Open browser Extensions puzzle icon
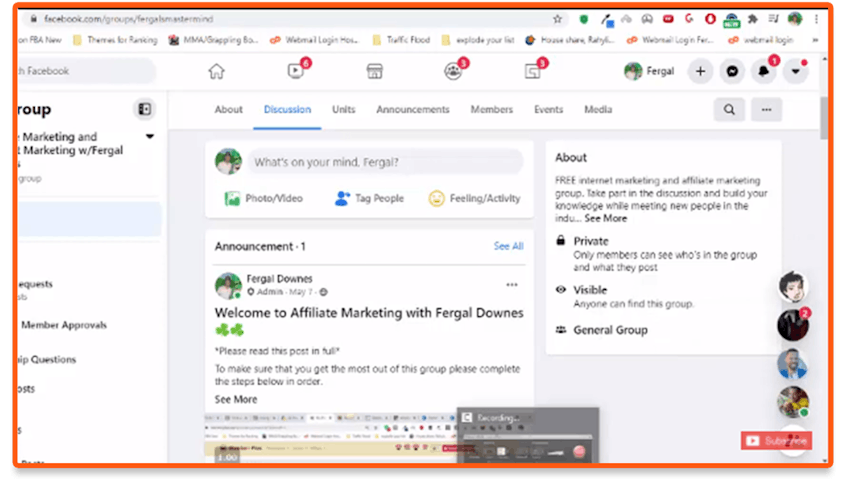846x490 pixels. tap(753, 19)
